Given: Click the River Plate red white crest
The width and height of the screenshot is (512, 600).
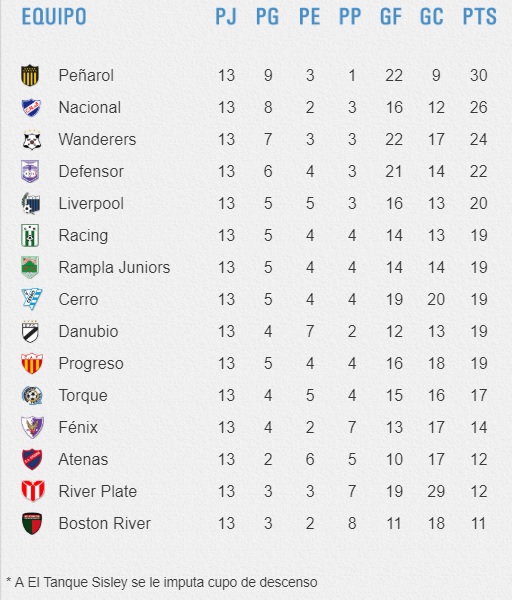Looking at the screenshot, I should 33,491.
